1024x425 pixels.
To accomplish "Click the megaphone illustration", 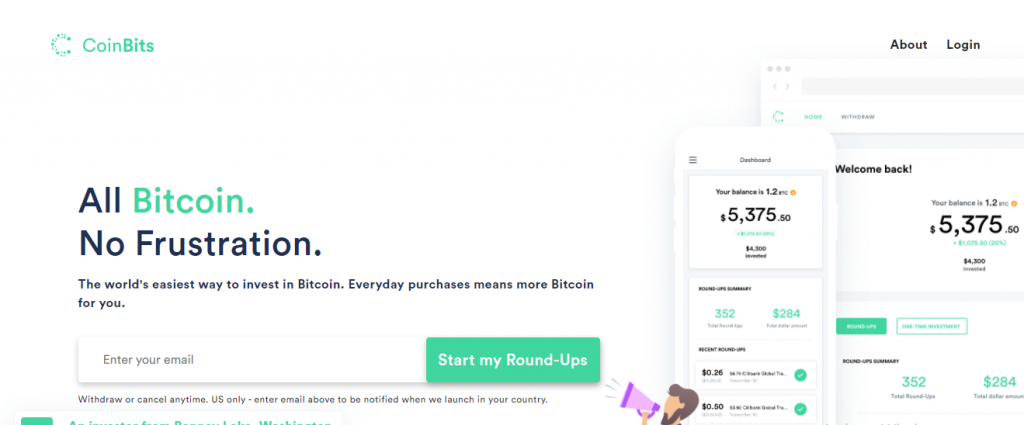I will click(629, 398).
